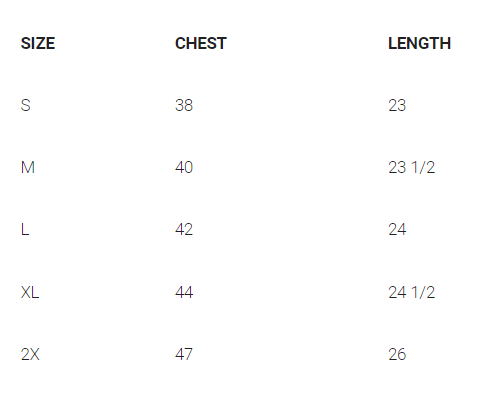Image resolution: width=495 pixels, height=407 pixels.
Task: Click chest value 38
Action: pos(184,105)
